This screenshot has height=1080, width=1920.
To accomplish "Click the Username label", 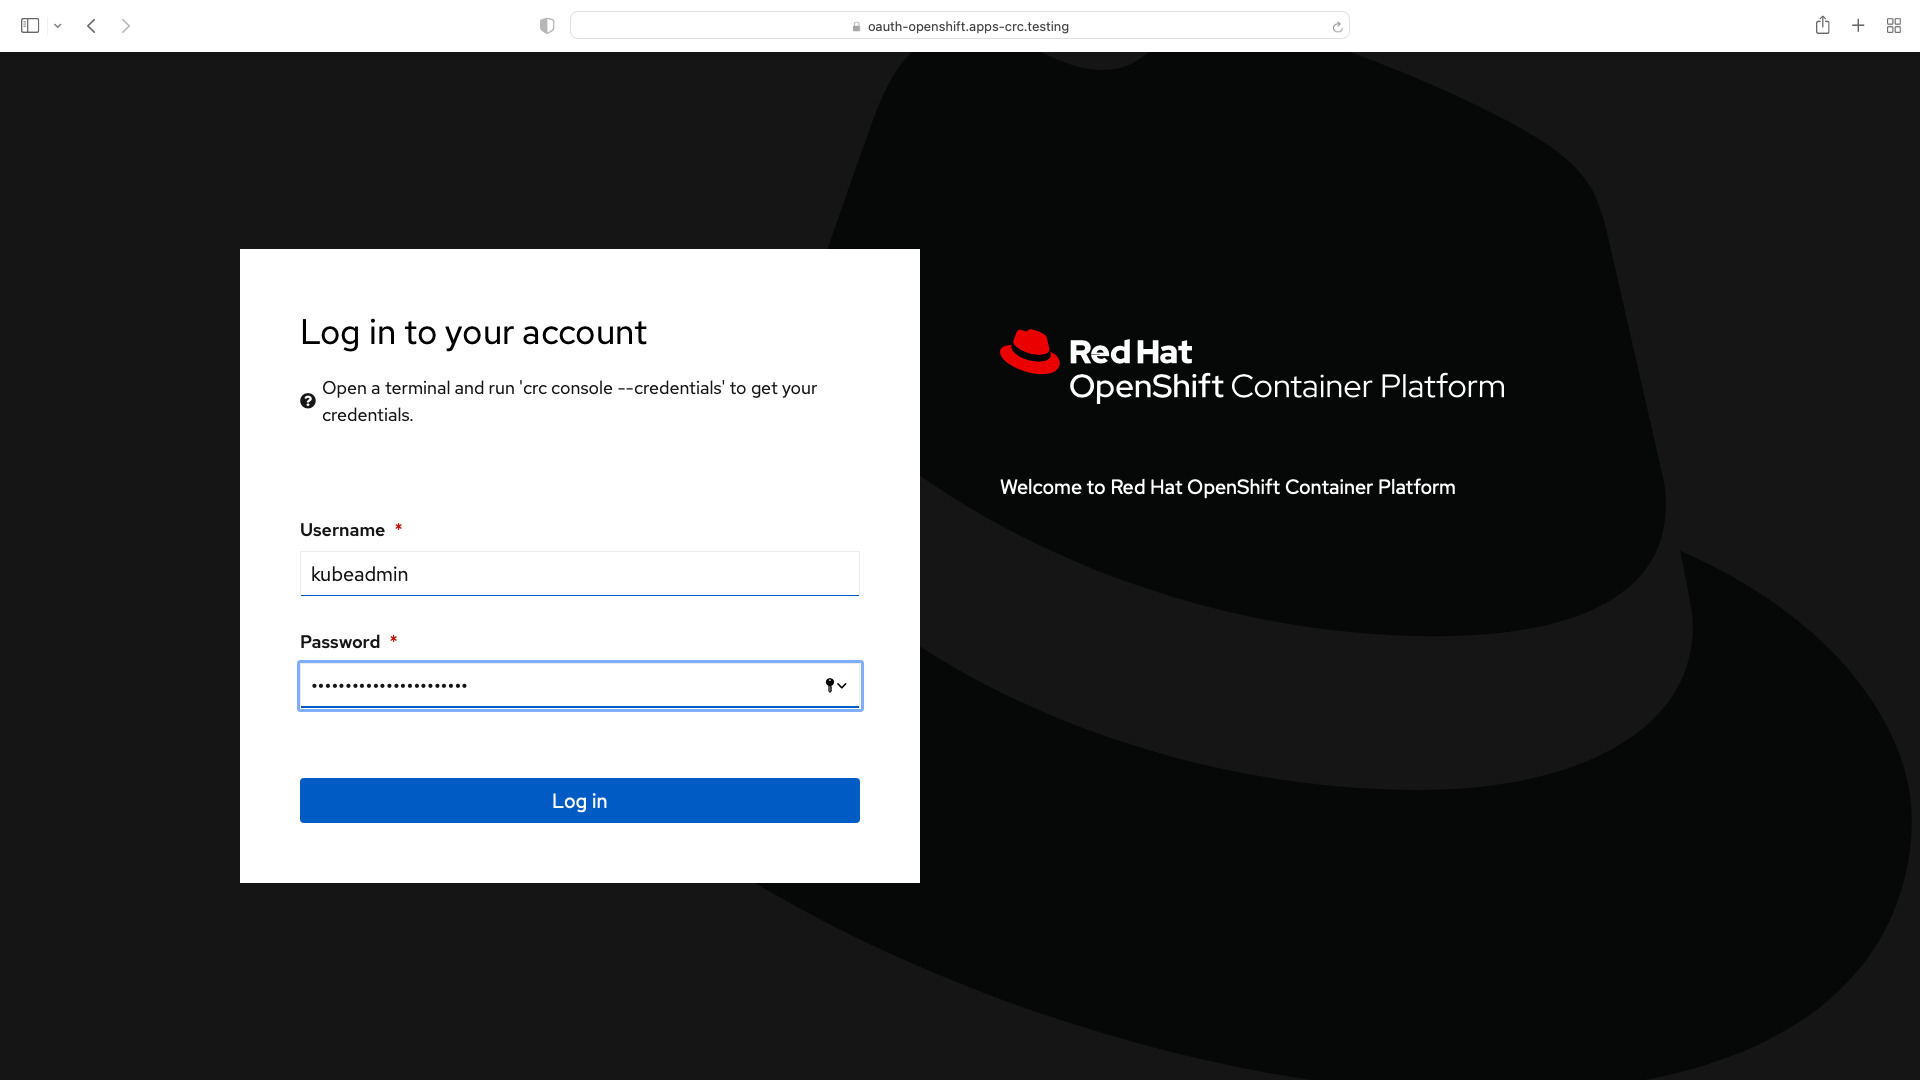I will pos(342,530).
